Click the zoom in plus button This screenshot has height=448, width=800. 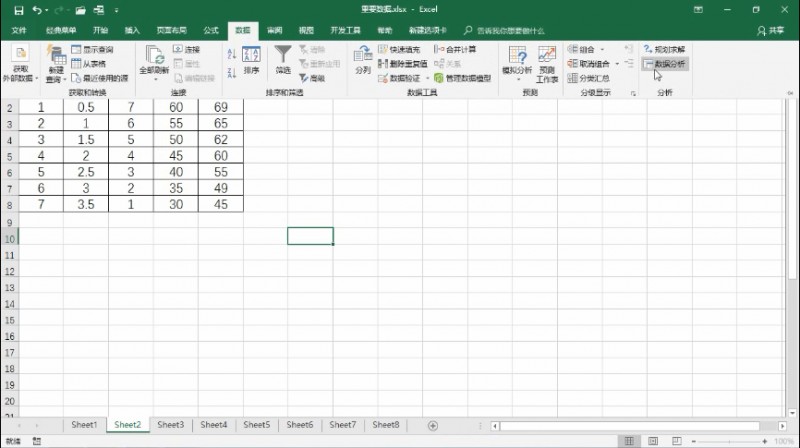pos(765,441)
